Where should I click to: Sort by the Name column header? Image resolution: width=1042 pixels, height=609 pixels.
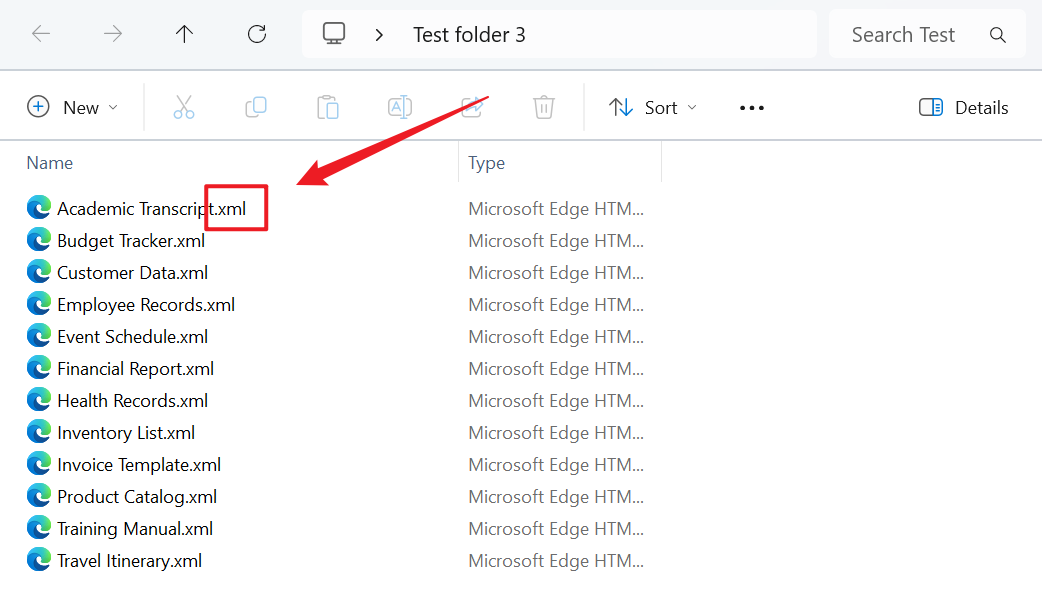click(x=50, y=163)
